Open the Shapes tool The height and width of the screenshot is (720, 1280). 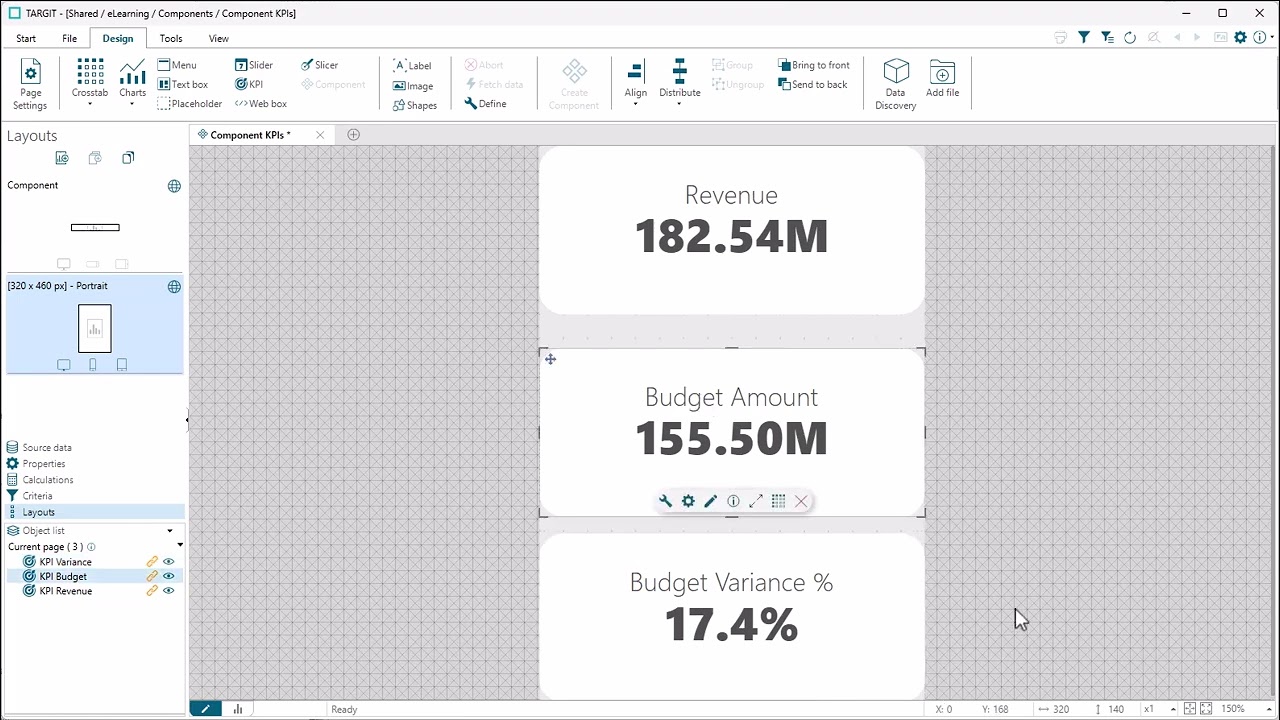[x=415, y=105]
